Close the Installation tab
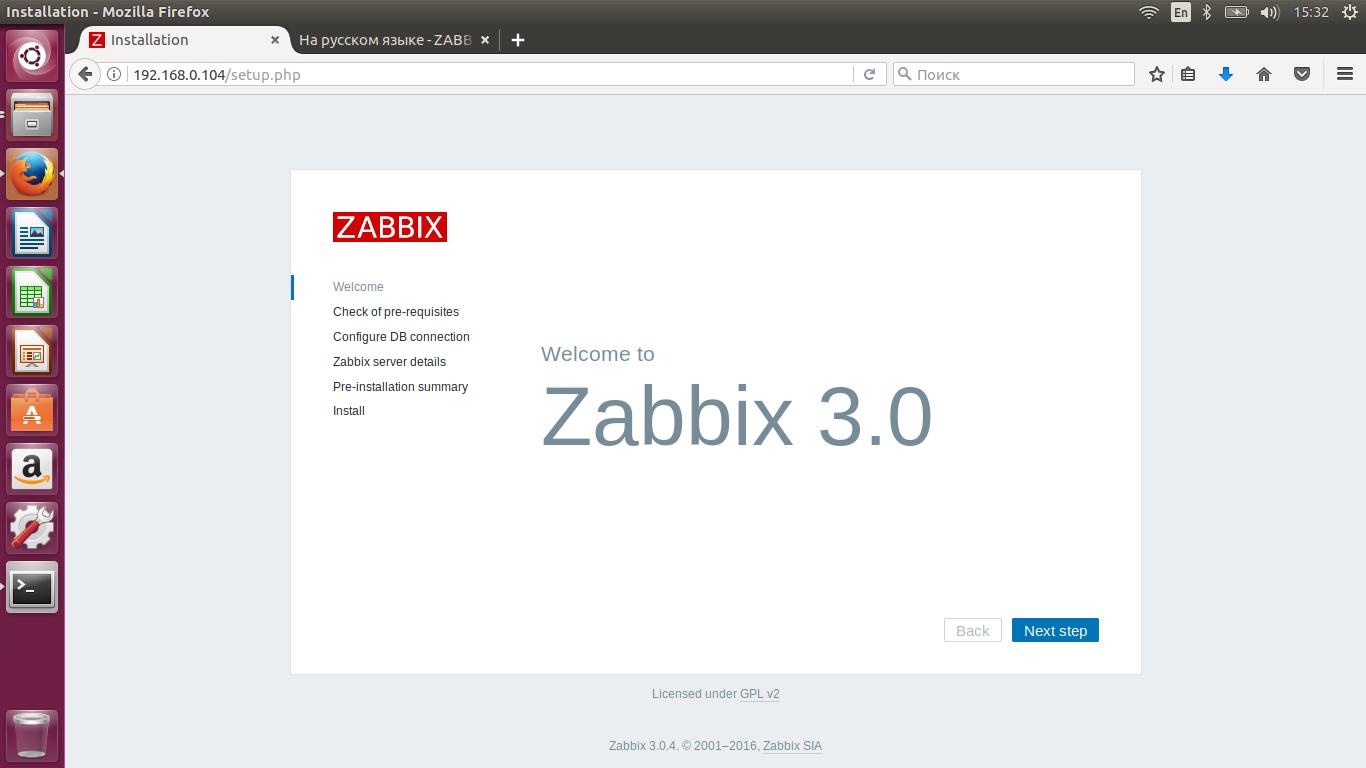The width and height of the screenshot is (1366, 768). point(275,40)
